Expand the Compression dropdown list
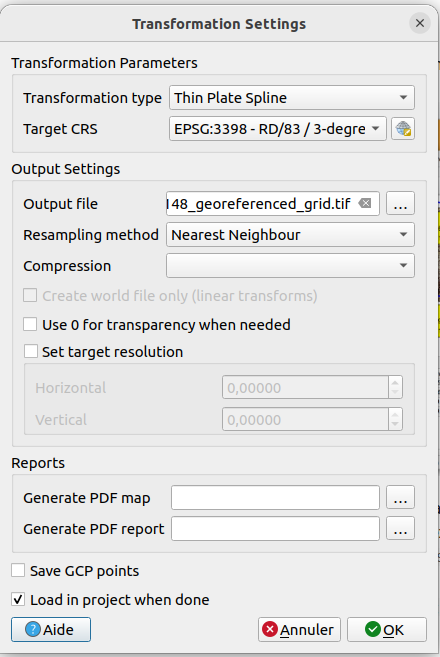 pyautogui.click(x=290, y=266)
